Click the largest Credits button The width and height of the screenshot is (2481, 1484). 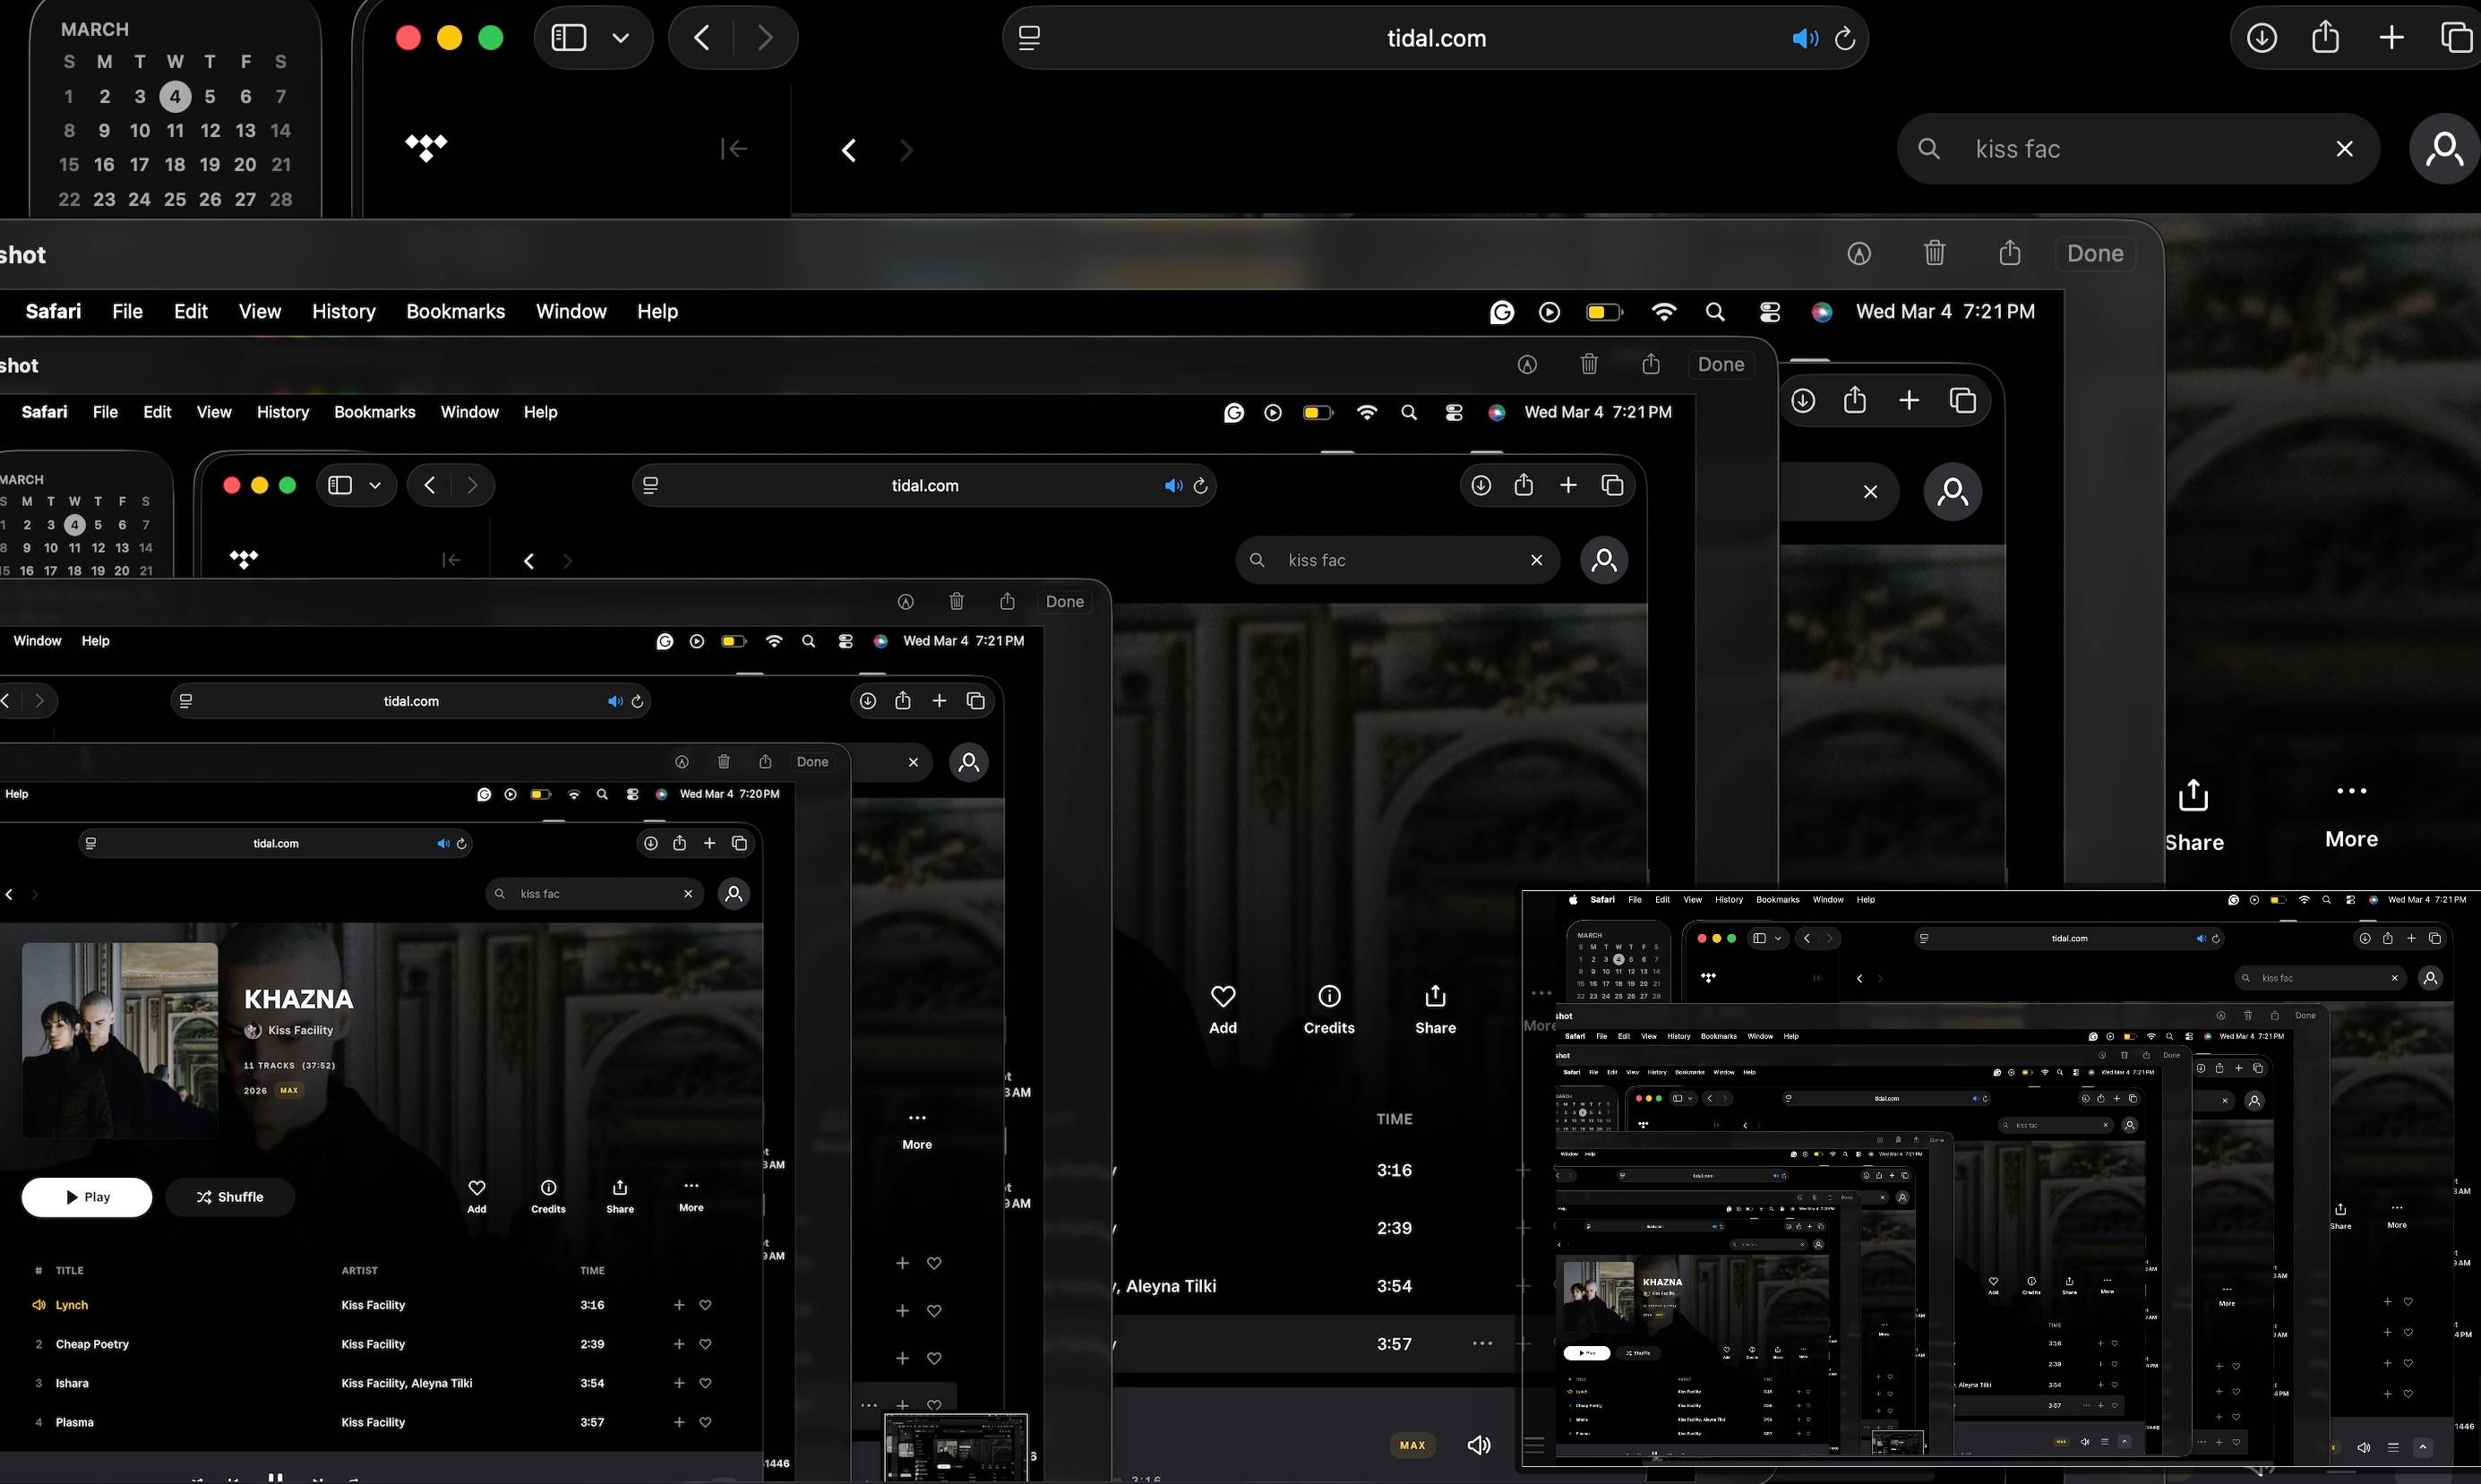1329,1010
